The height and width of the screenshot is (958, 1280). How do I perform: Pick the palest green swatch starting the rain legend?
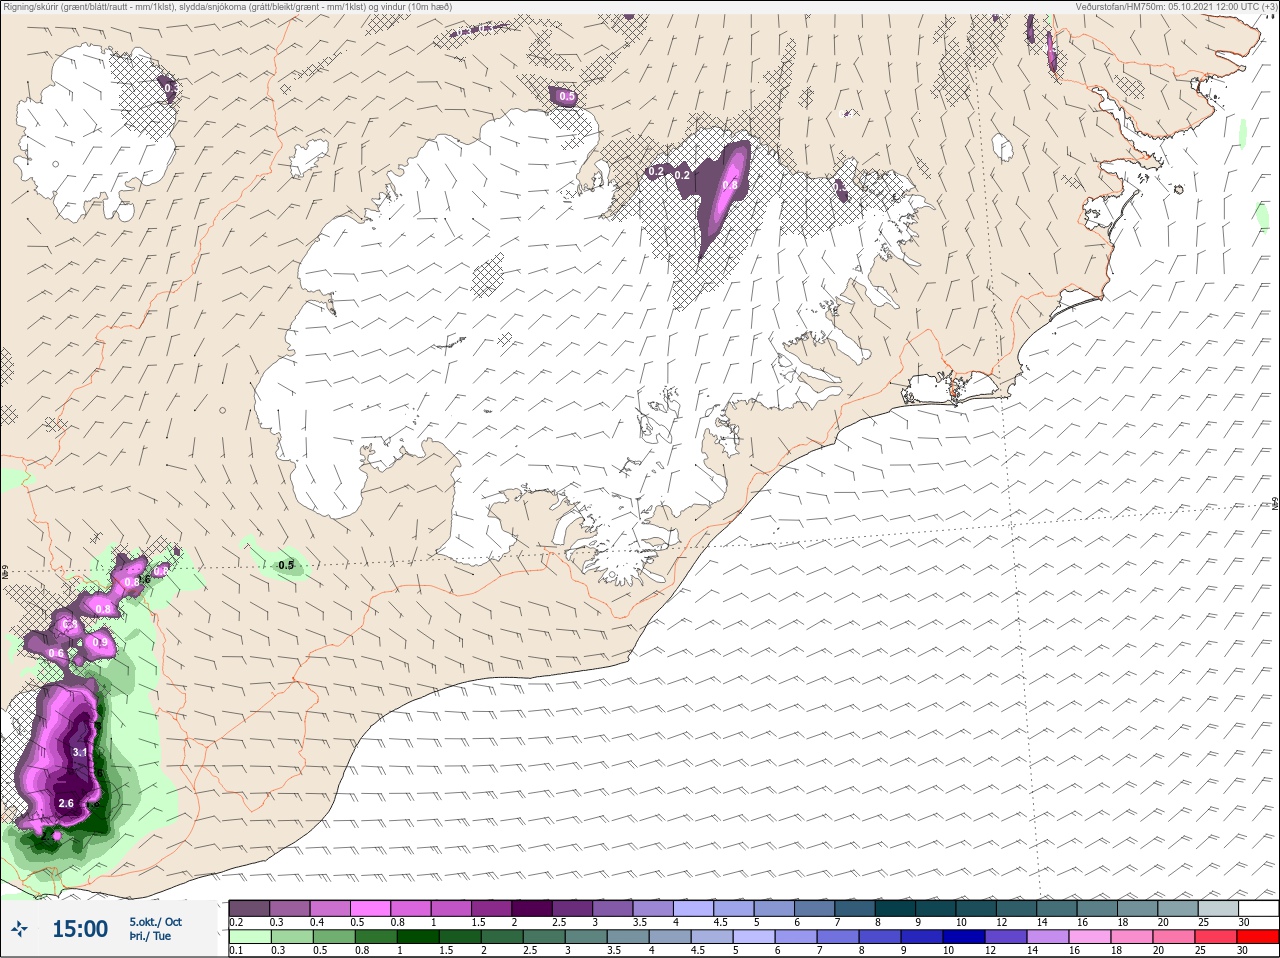(250, 937)
